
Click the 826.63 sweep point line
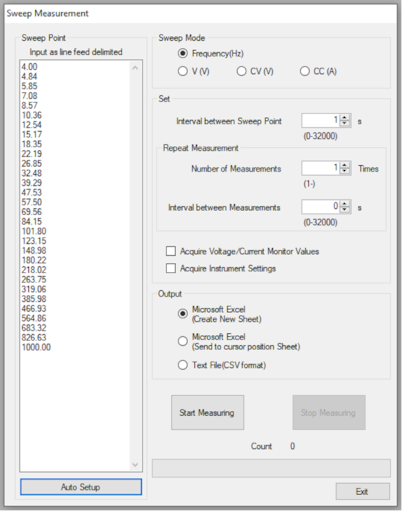coord(34,337)
